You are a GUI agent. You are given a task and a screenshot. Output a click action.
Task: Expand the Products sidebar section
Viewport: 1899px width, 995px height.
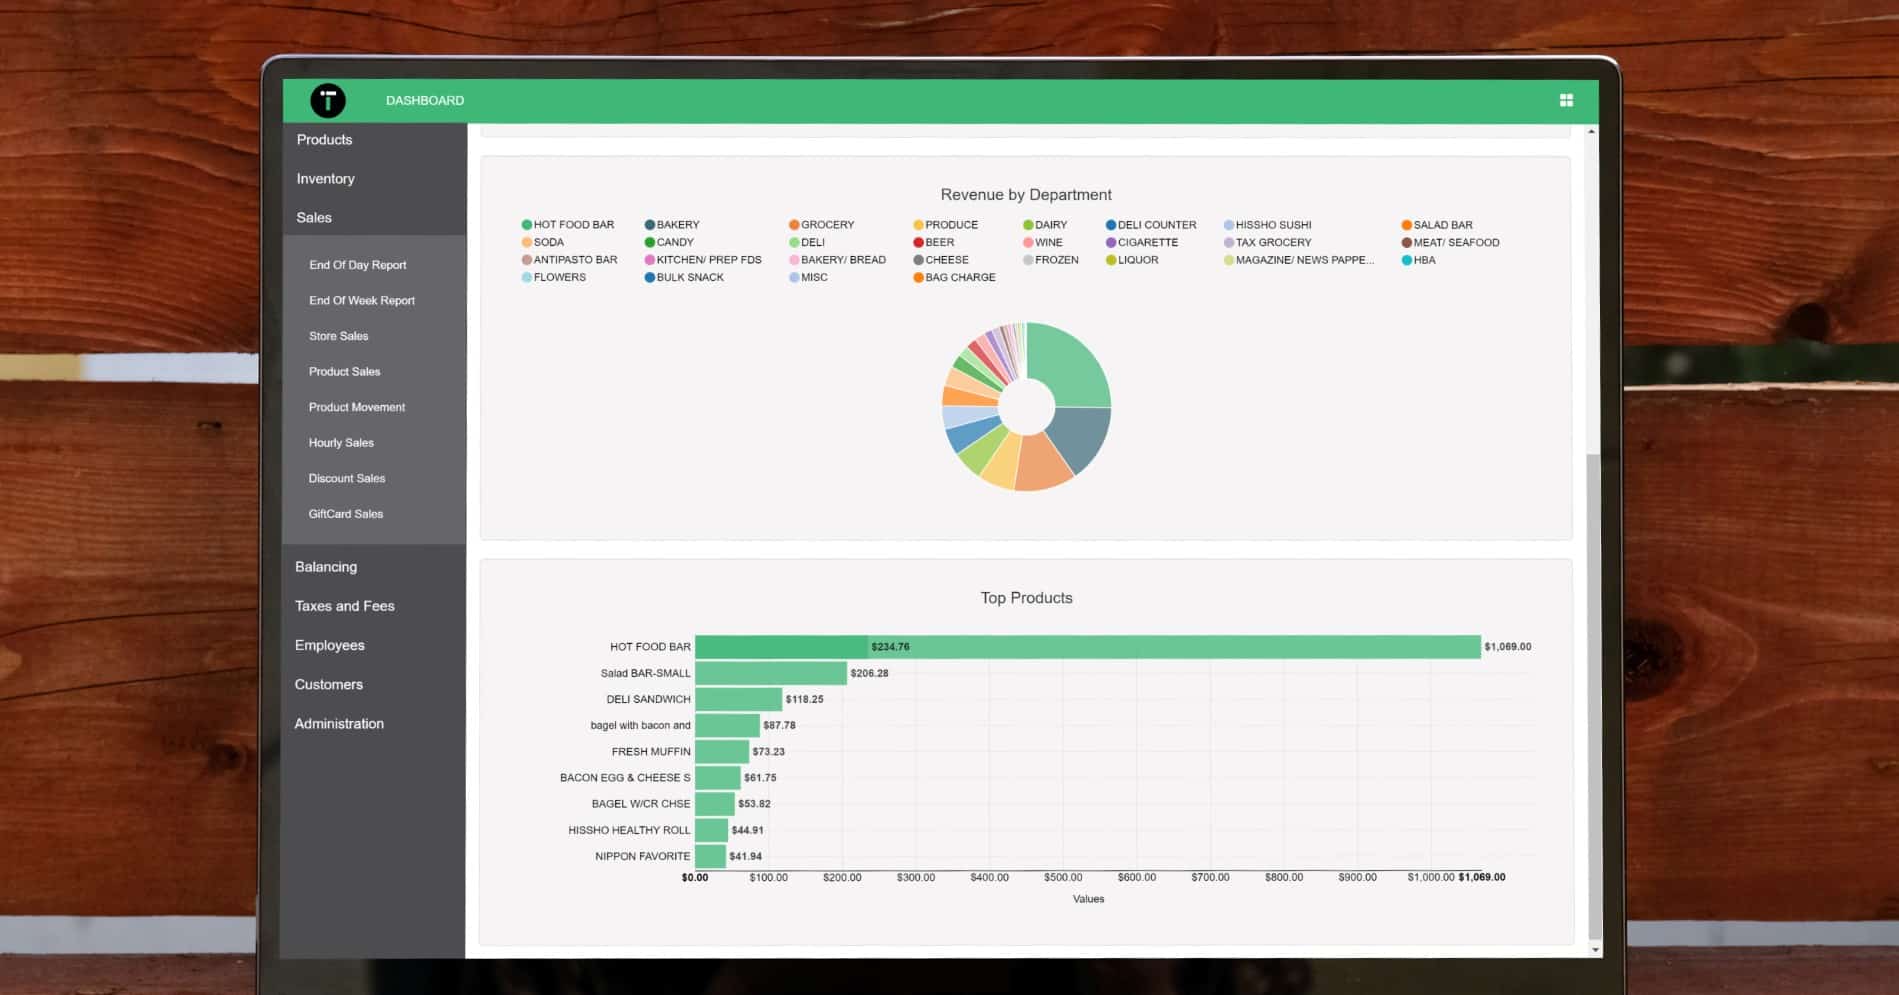tap(324, 140)
